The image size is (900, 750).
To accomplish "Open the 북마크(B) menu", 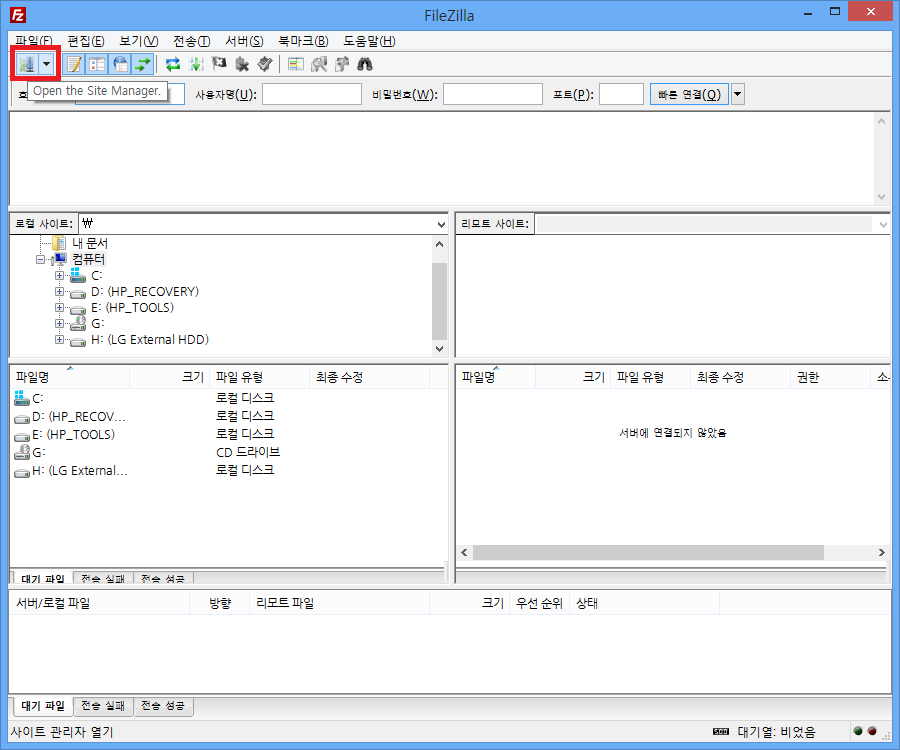I will tap(303, 41).
